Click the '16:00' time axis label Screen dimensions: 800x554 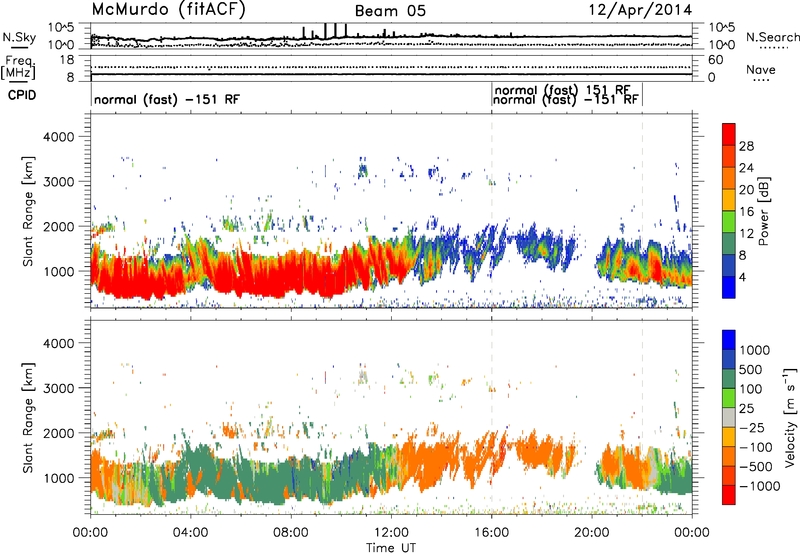pos(491,533)
